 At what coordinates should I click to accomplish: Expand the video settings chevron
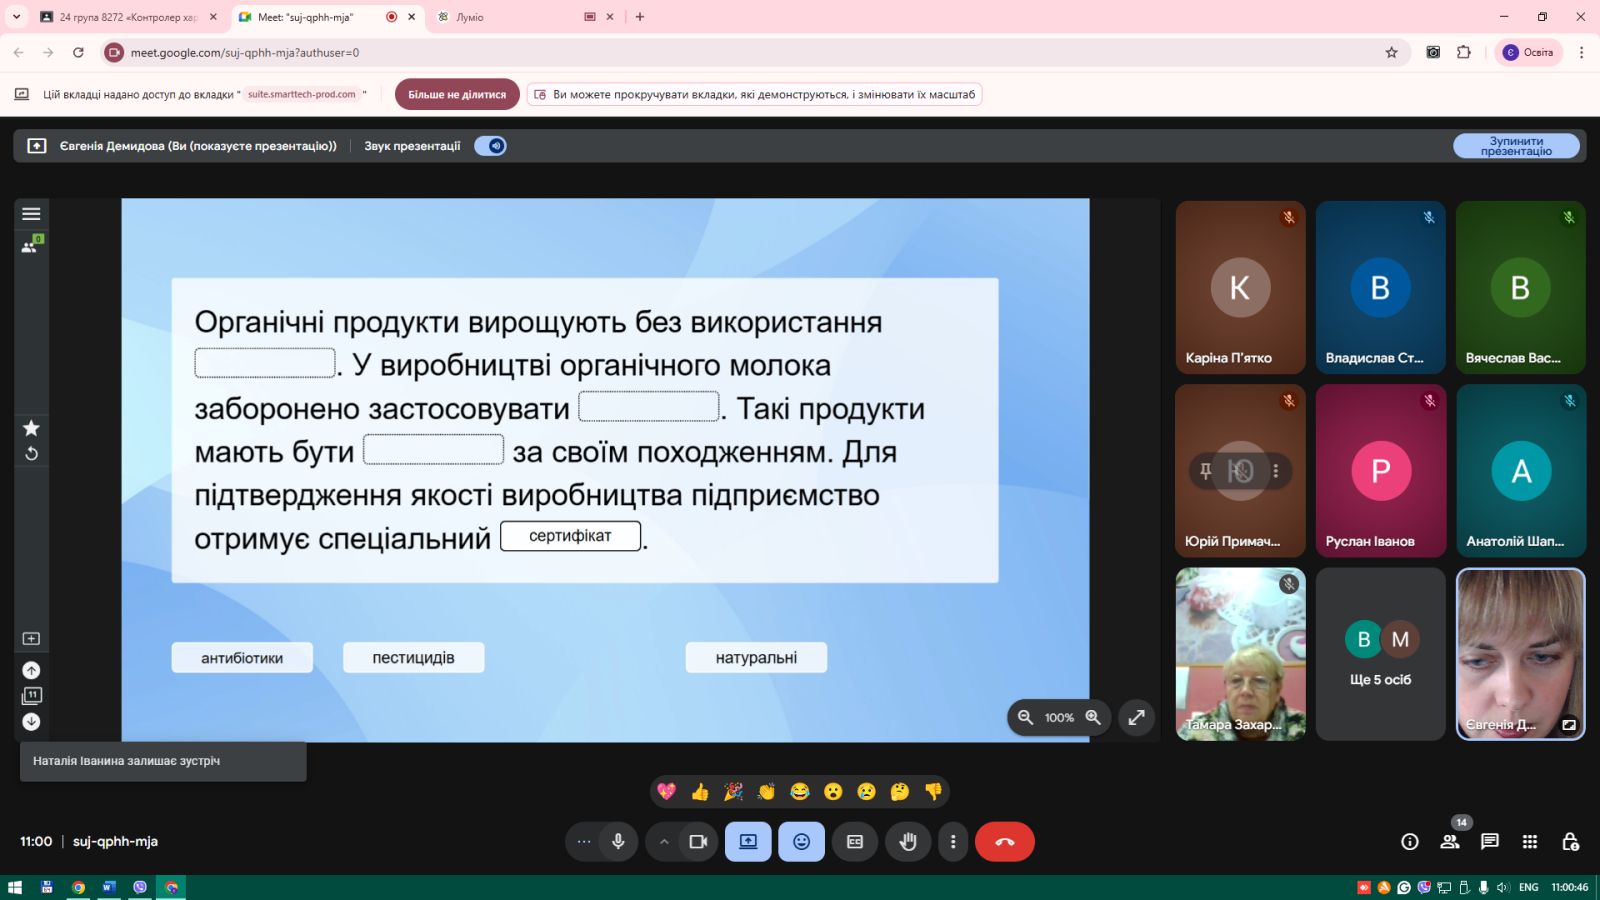664,842
